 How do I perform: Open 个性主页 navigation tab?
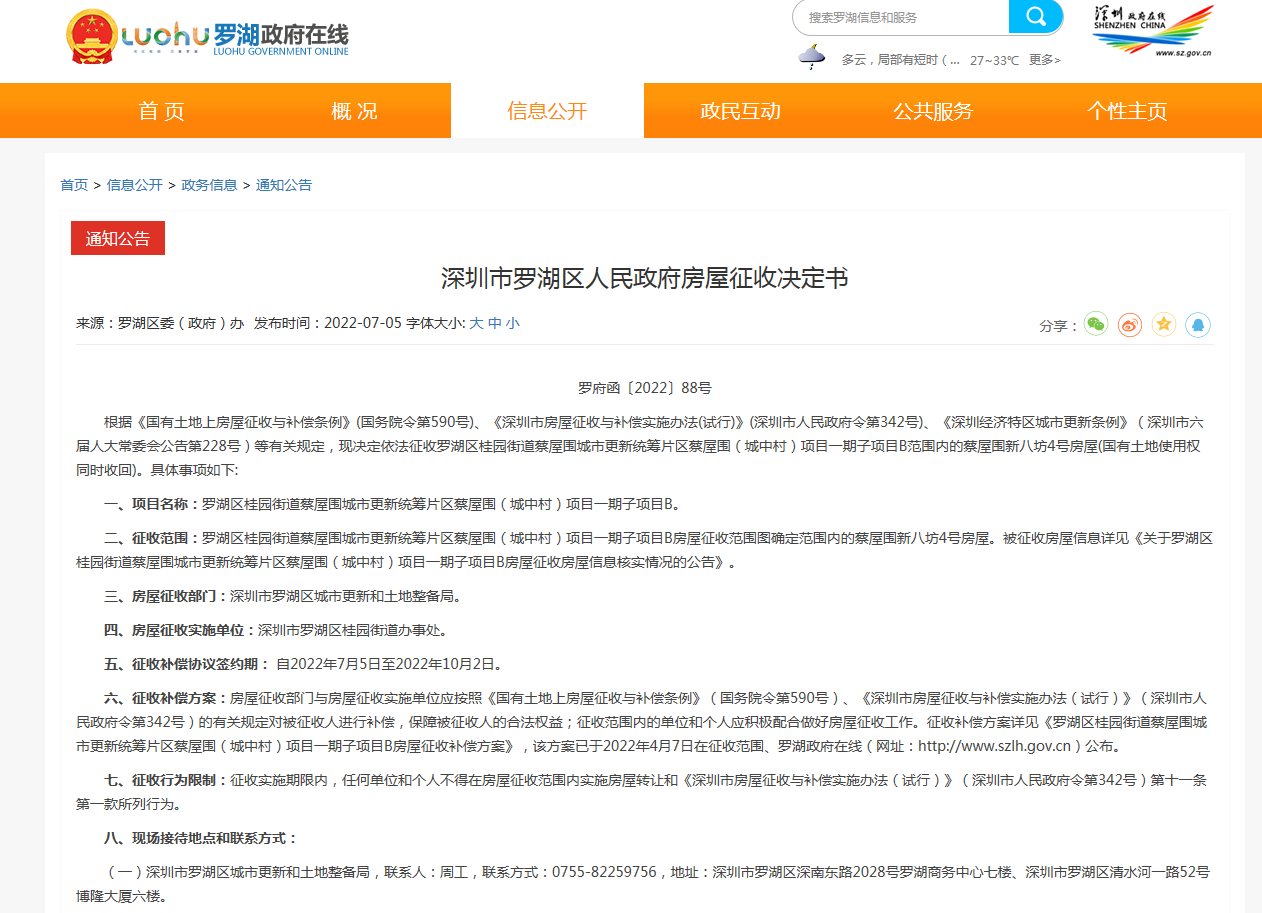(1127, 111)
